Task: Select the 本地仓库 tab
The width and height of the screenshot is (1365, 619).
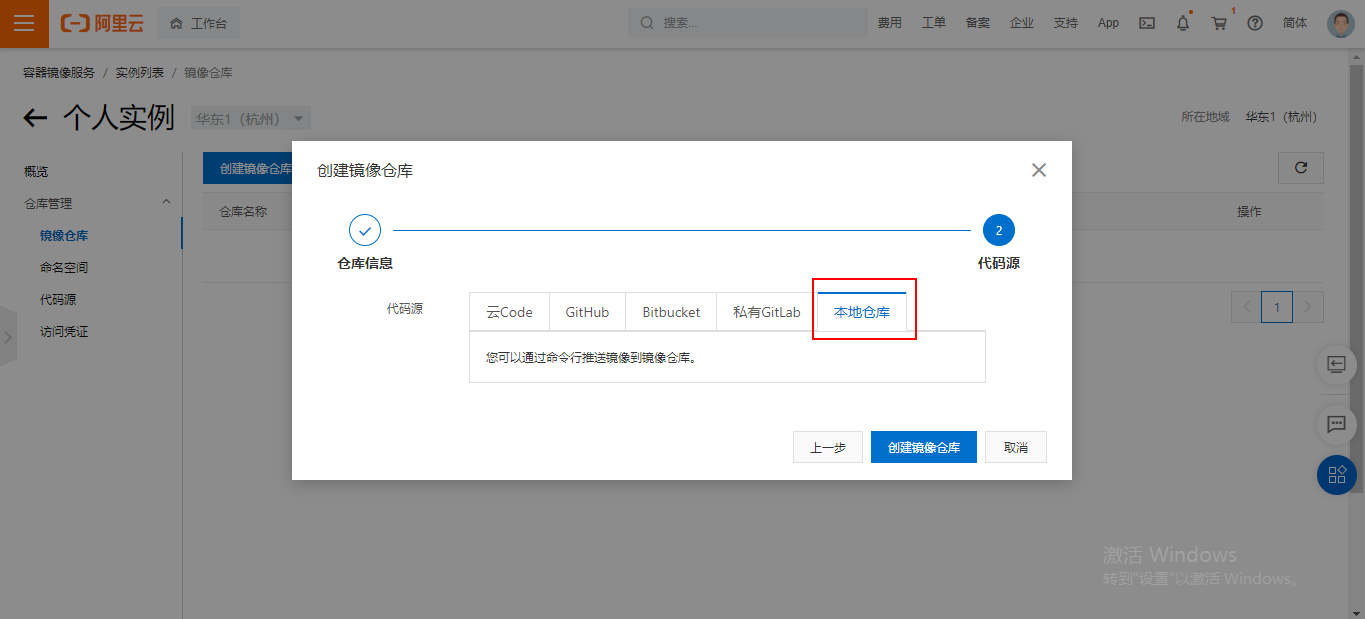Action: (x=862, y=312)
